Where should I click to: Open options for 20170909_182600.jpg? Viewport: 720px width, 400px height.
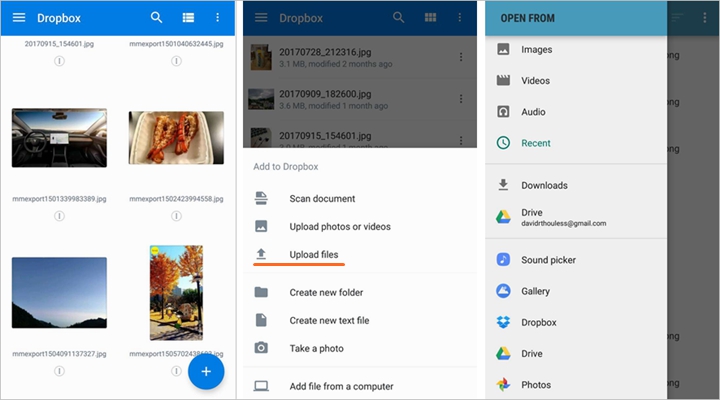pyautogui.click(x=461, y=99)
